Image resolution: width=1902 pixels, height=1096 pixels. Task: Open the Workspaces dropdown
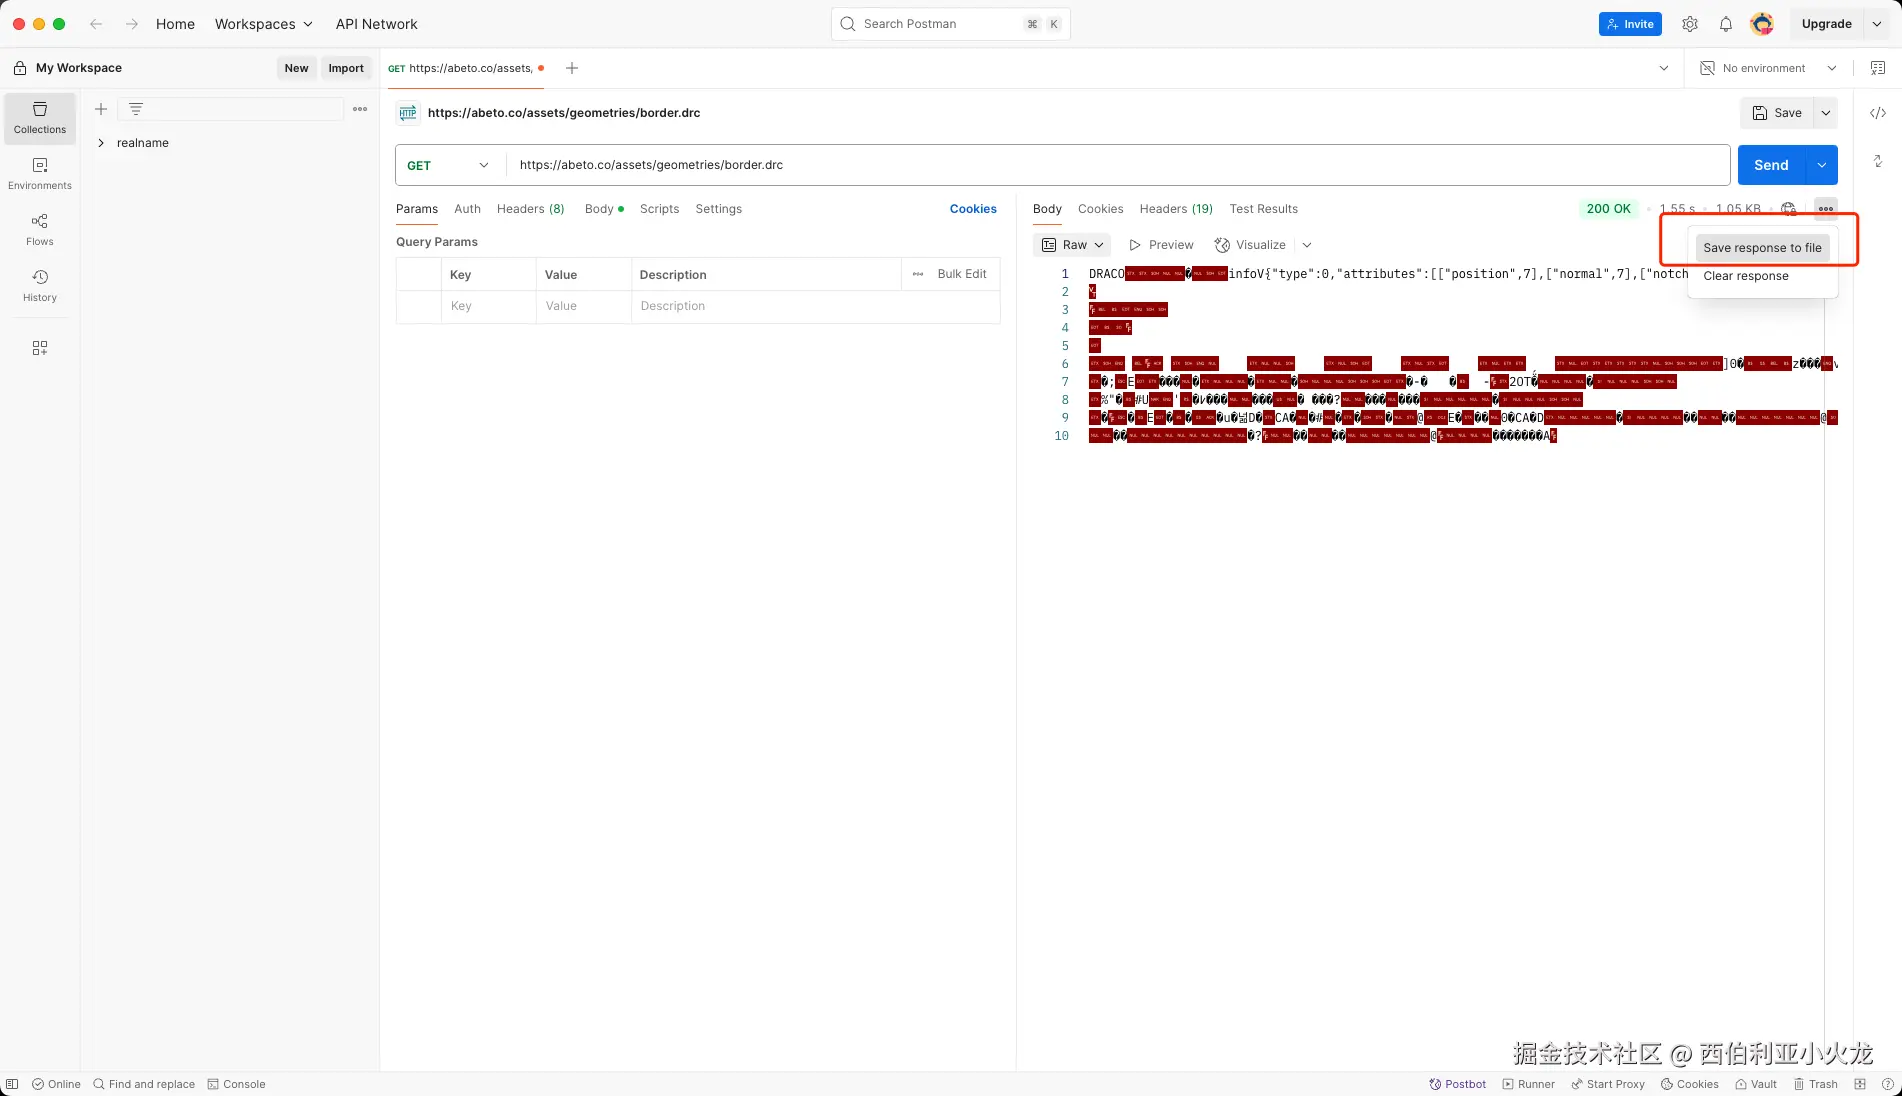pyautogui.click(x=264, y=24)
